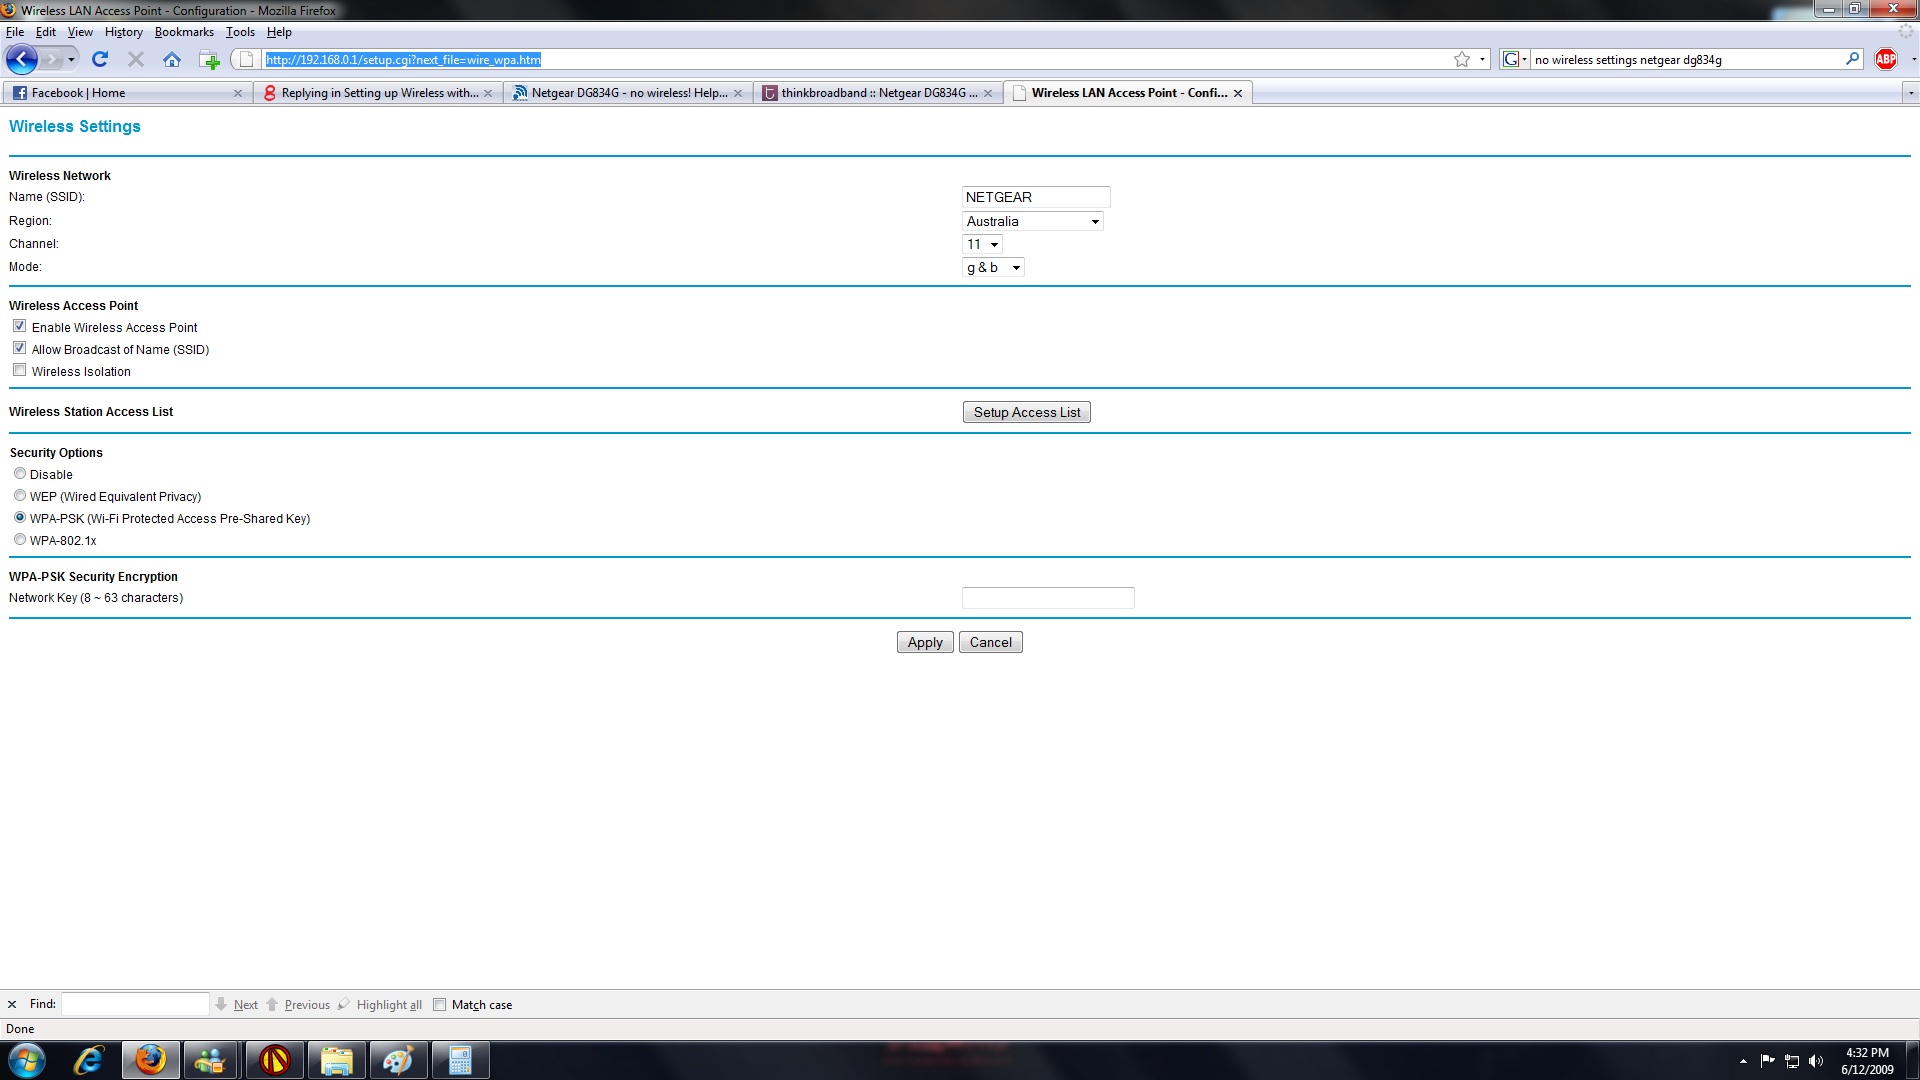Click the forward navigation arrow

point(51,60)
